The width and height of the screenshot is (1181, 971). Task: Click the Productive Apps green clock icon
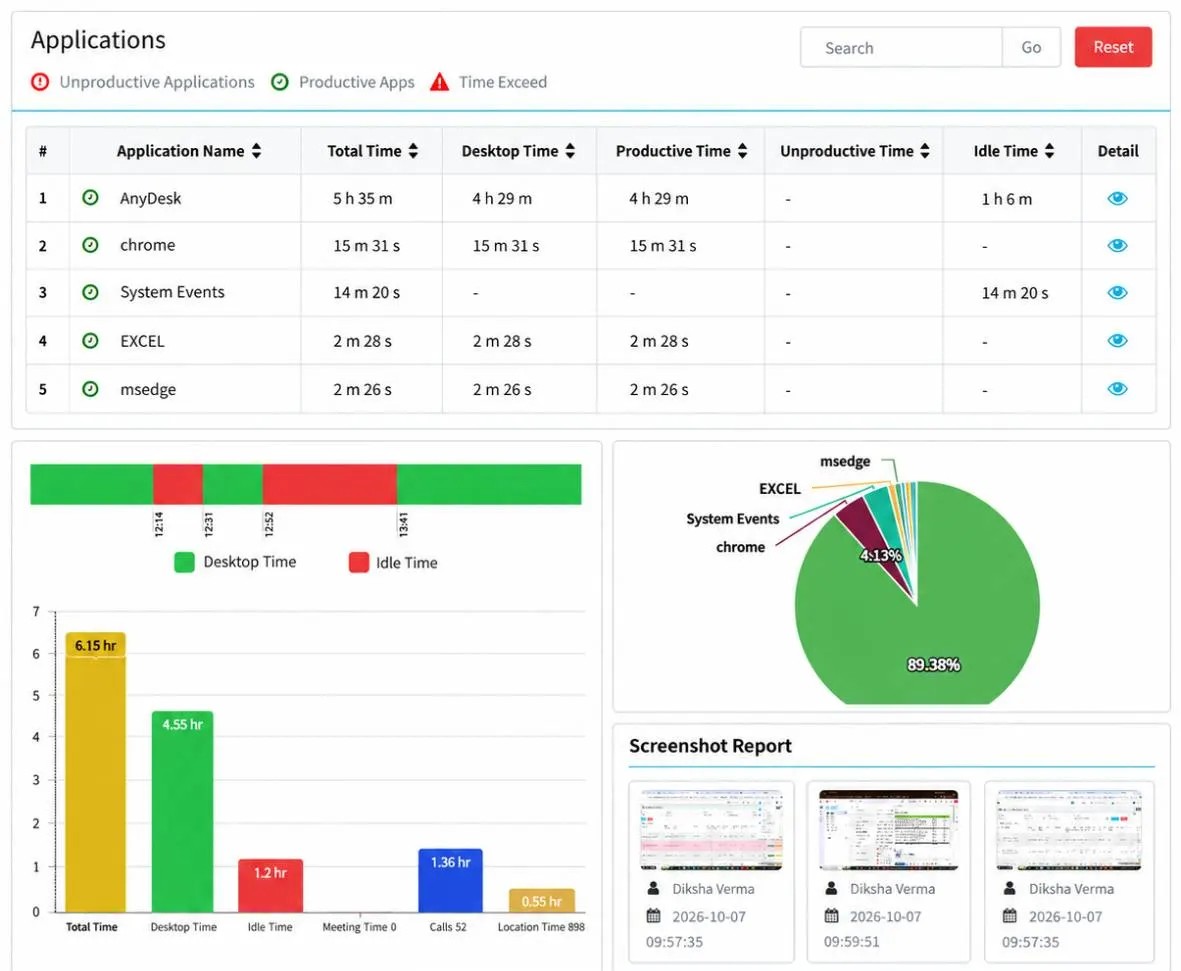coord(279,81)
